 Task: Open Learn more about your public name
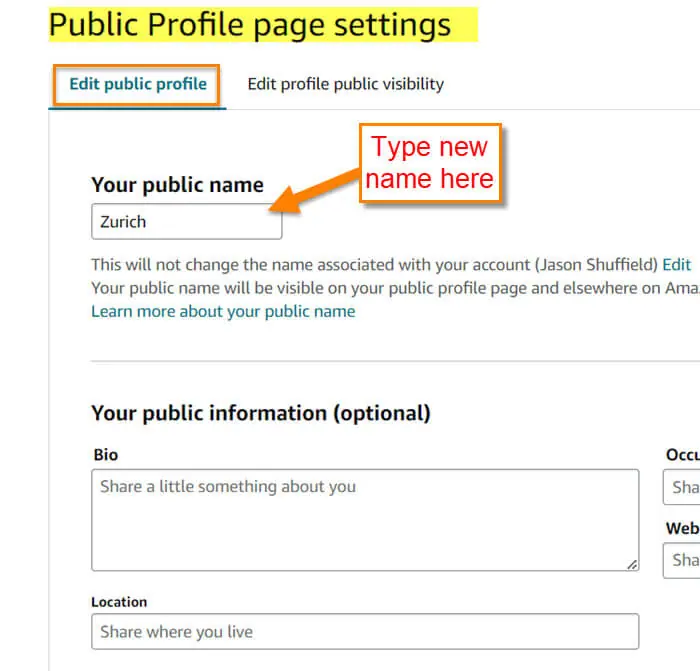coord(223,311)
